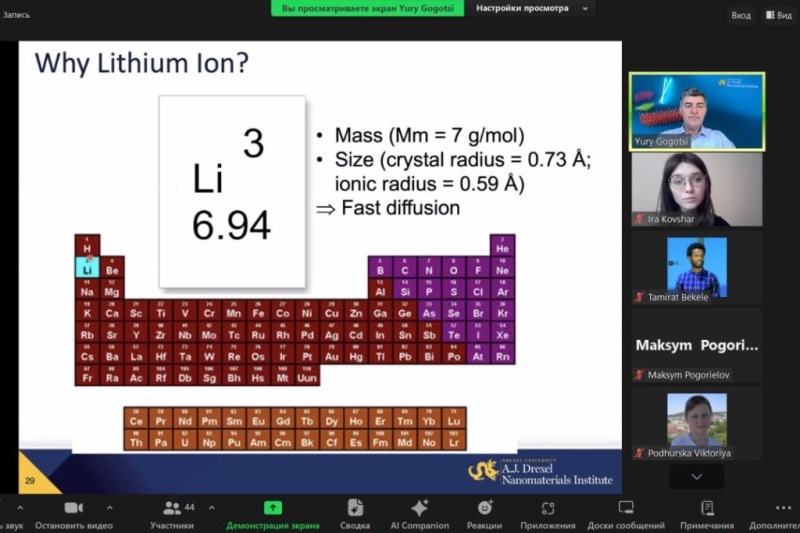Screen dimensions: 800x533
Task: Expand video options arrow next to camera
Action: point(110,508)
